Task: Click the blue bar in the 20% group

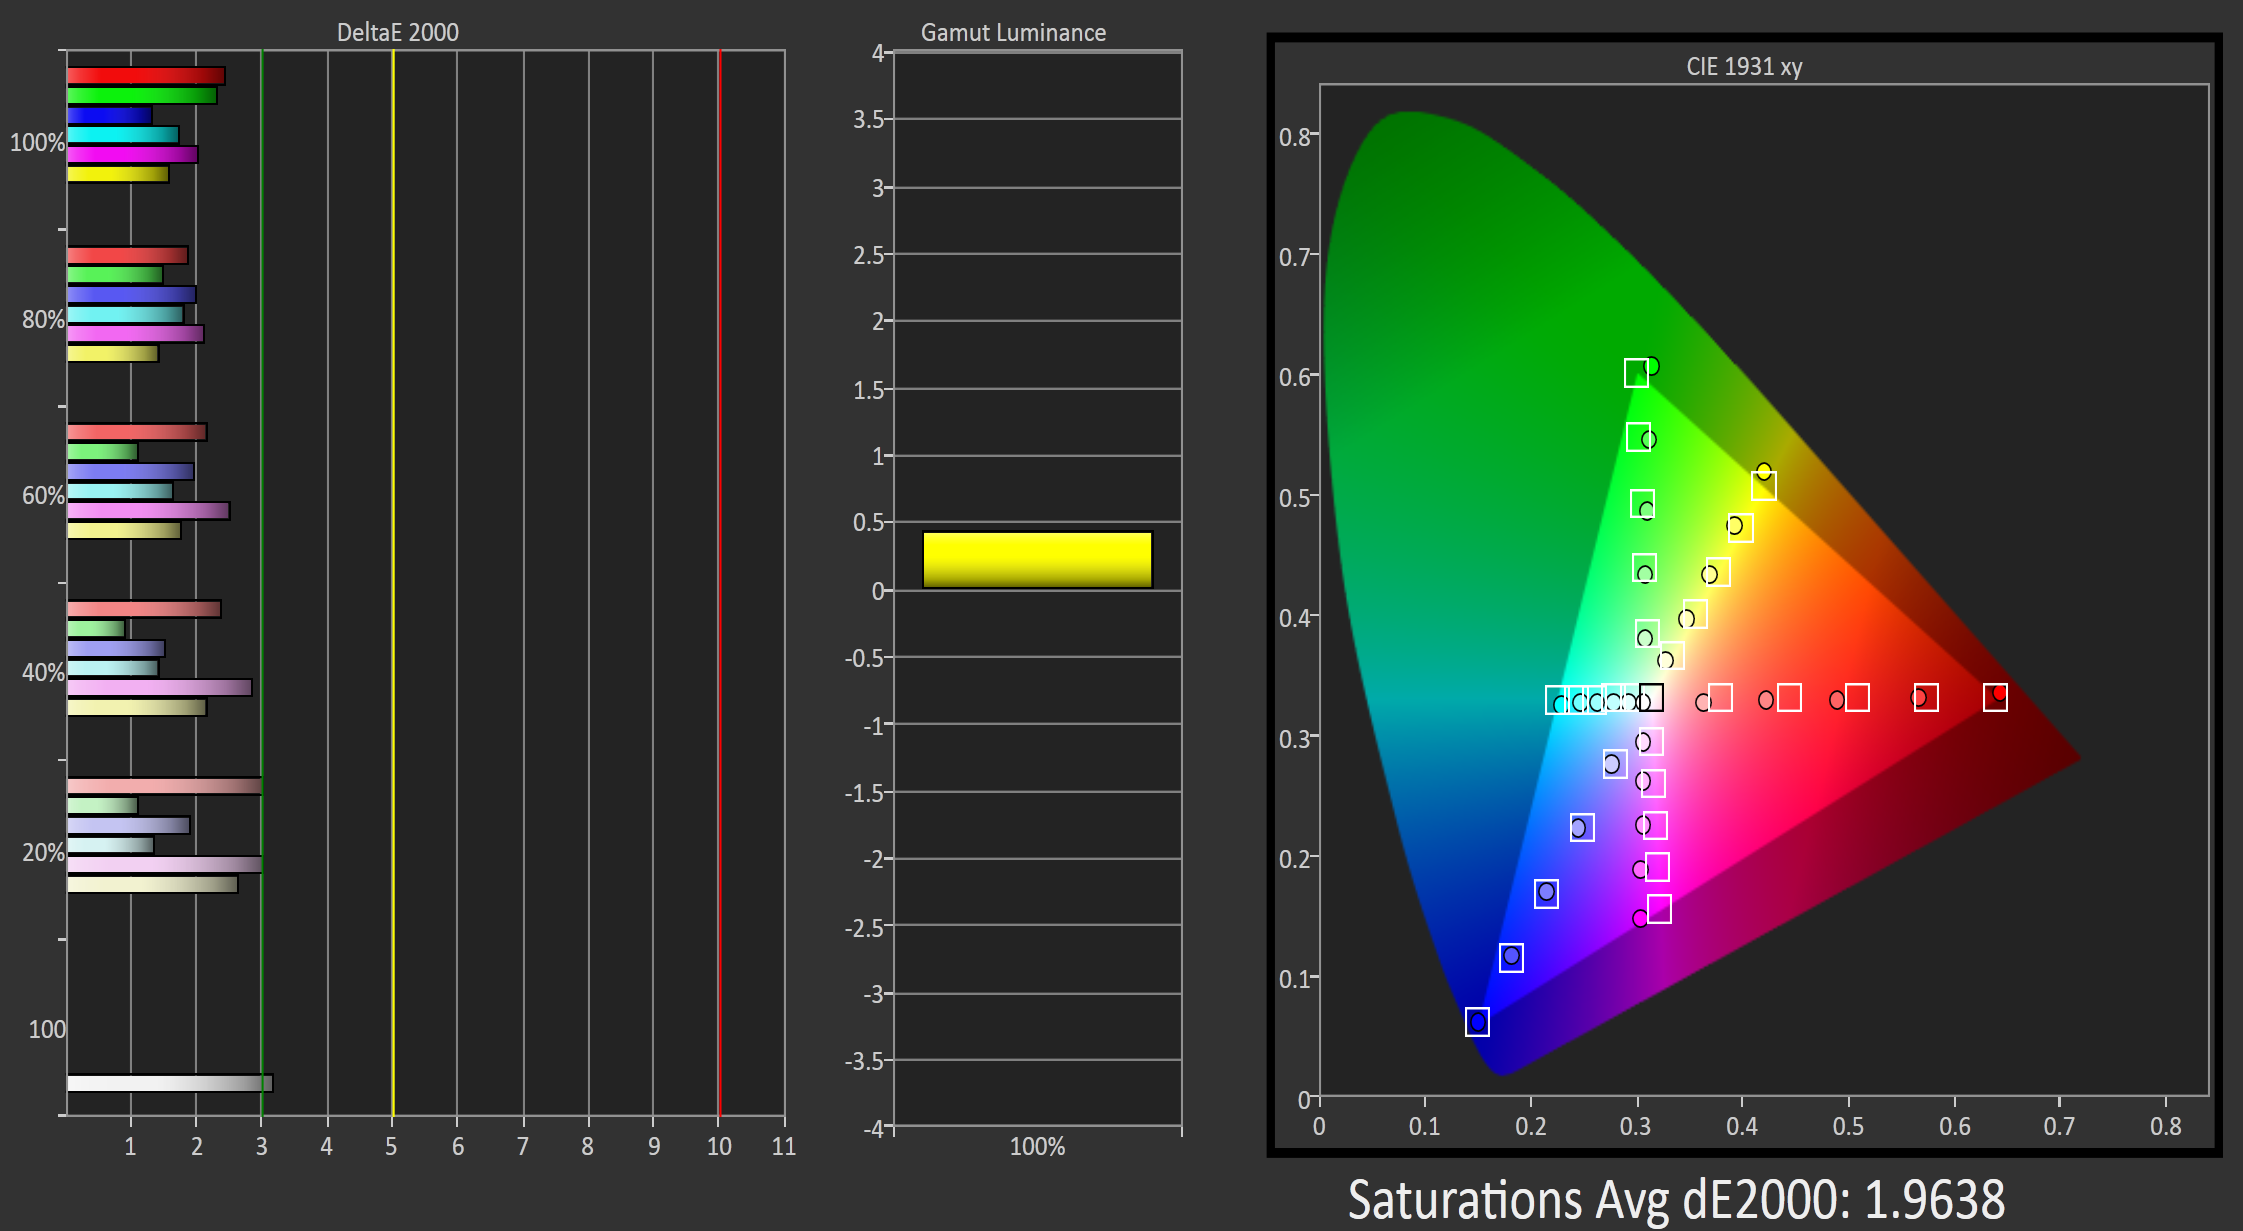Action: (x=128, y=825)
